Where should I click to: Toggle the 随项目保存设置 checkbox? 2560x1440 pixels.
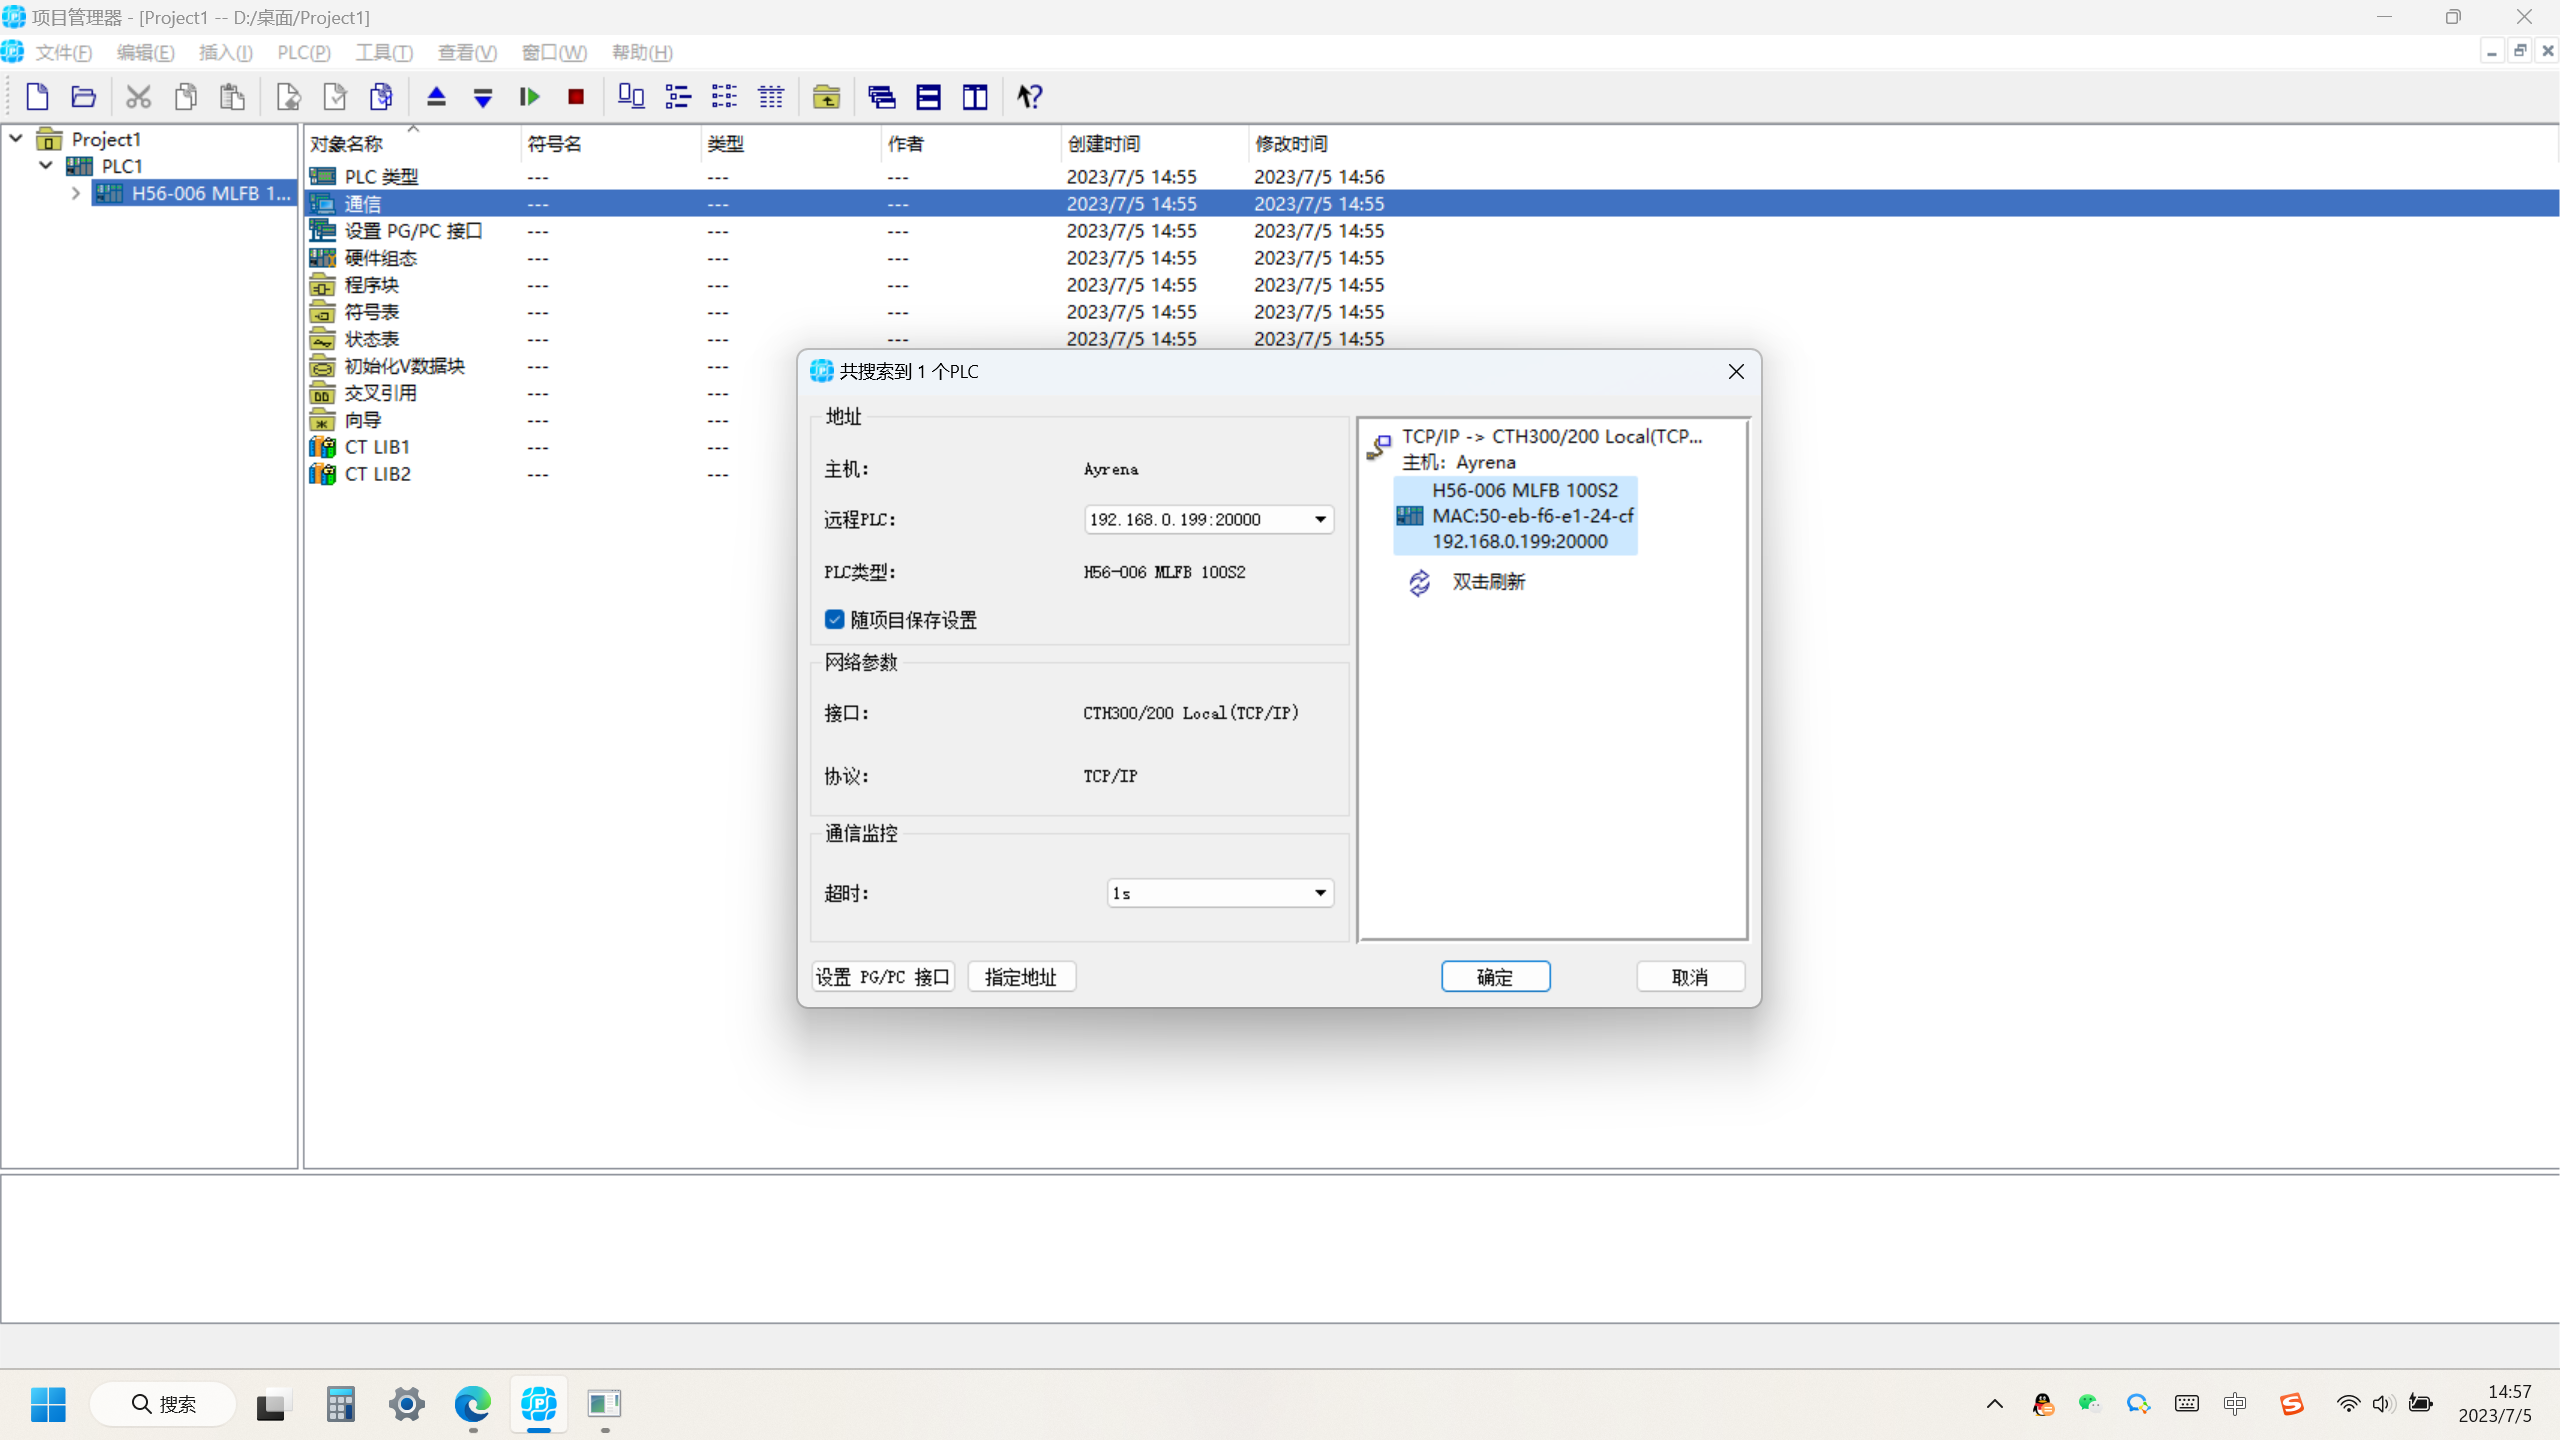click(x=835, y=620)
